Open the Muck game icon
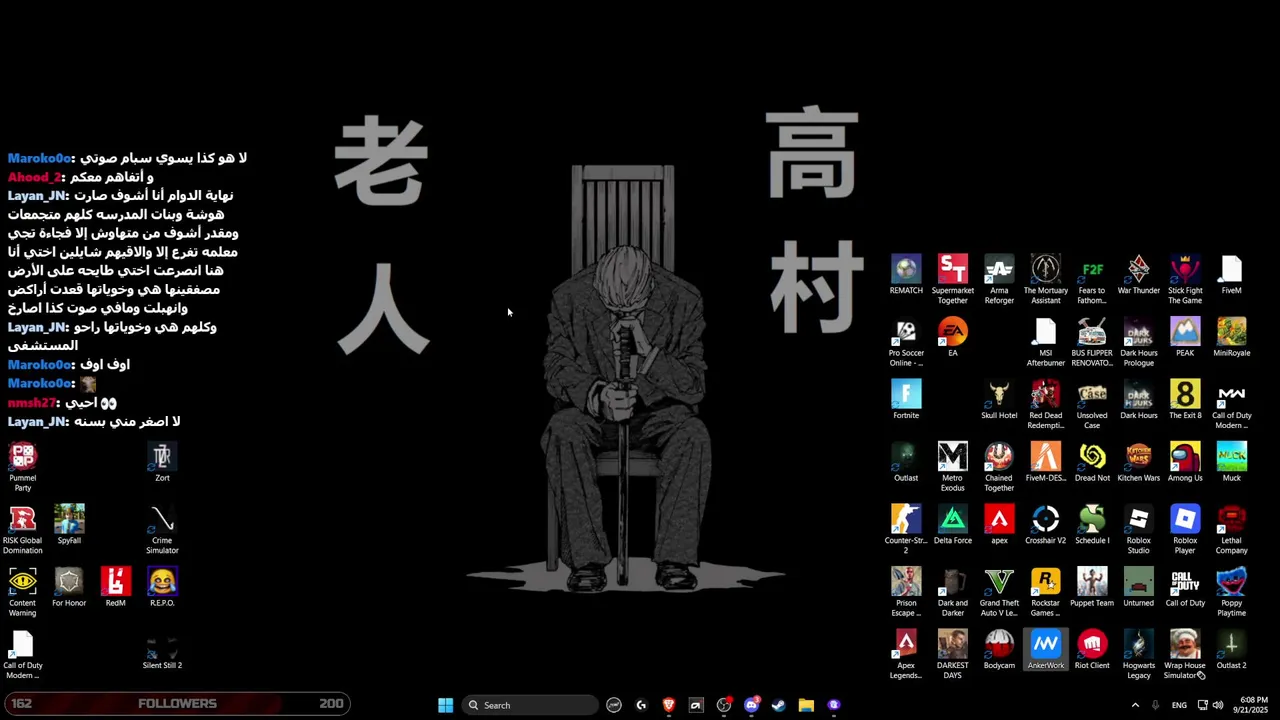Viewport: 1280px width, 720px height. 1231,462
